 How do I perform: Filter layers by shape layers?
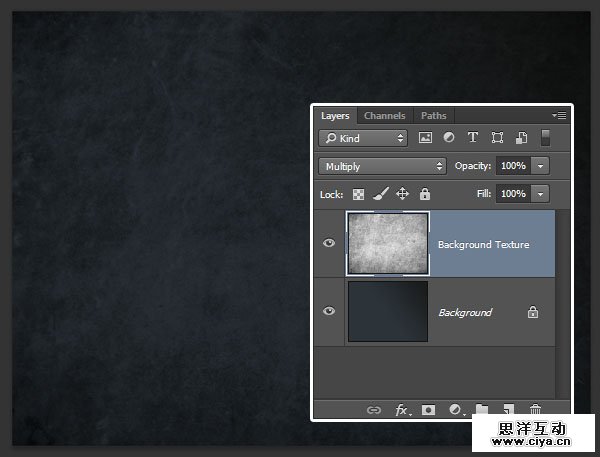[x=497, y=138]
